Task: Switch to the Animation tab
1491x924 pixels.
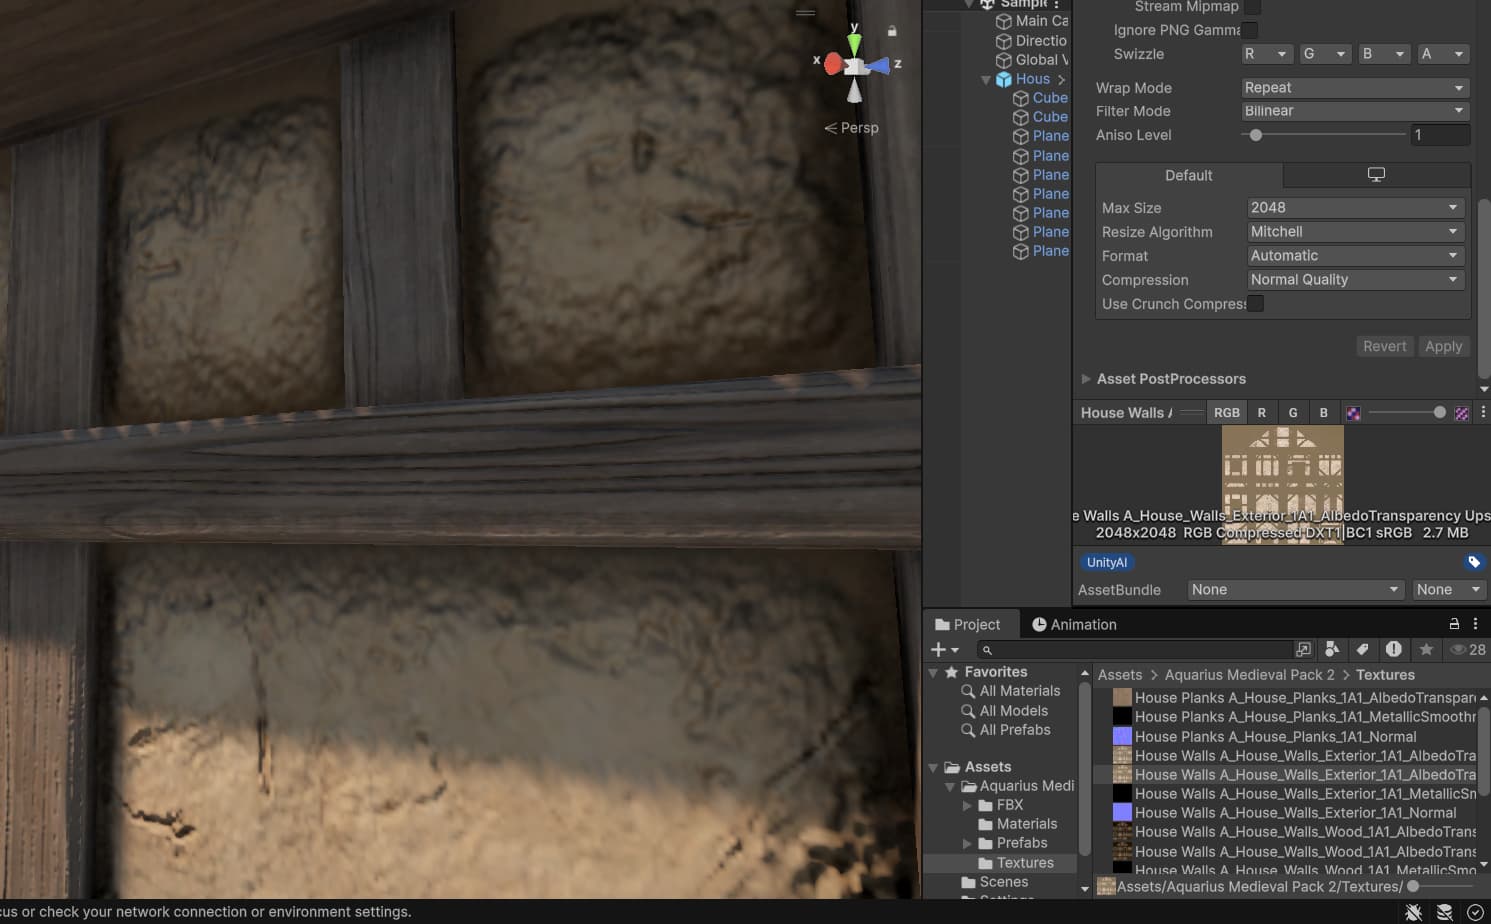Action: [x=1075, y=624]
